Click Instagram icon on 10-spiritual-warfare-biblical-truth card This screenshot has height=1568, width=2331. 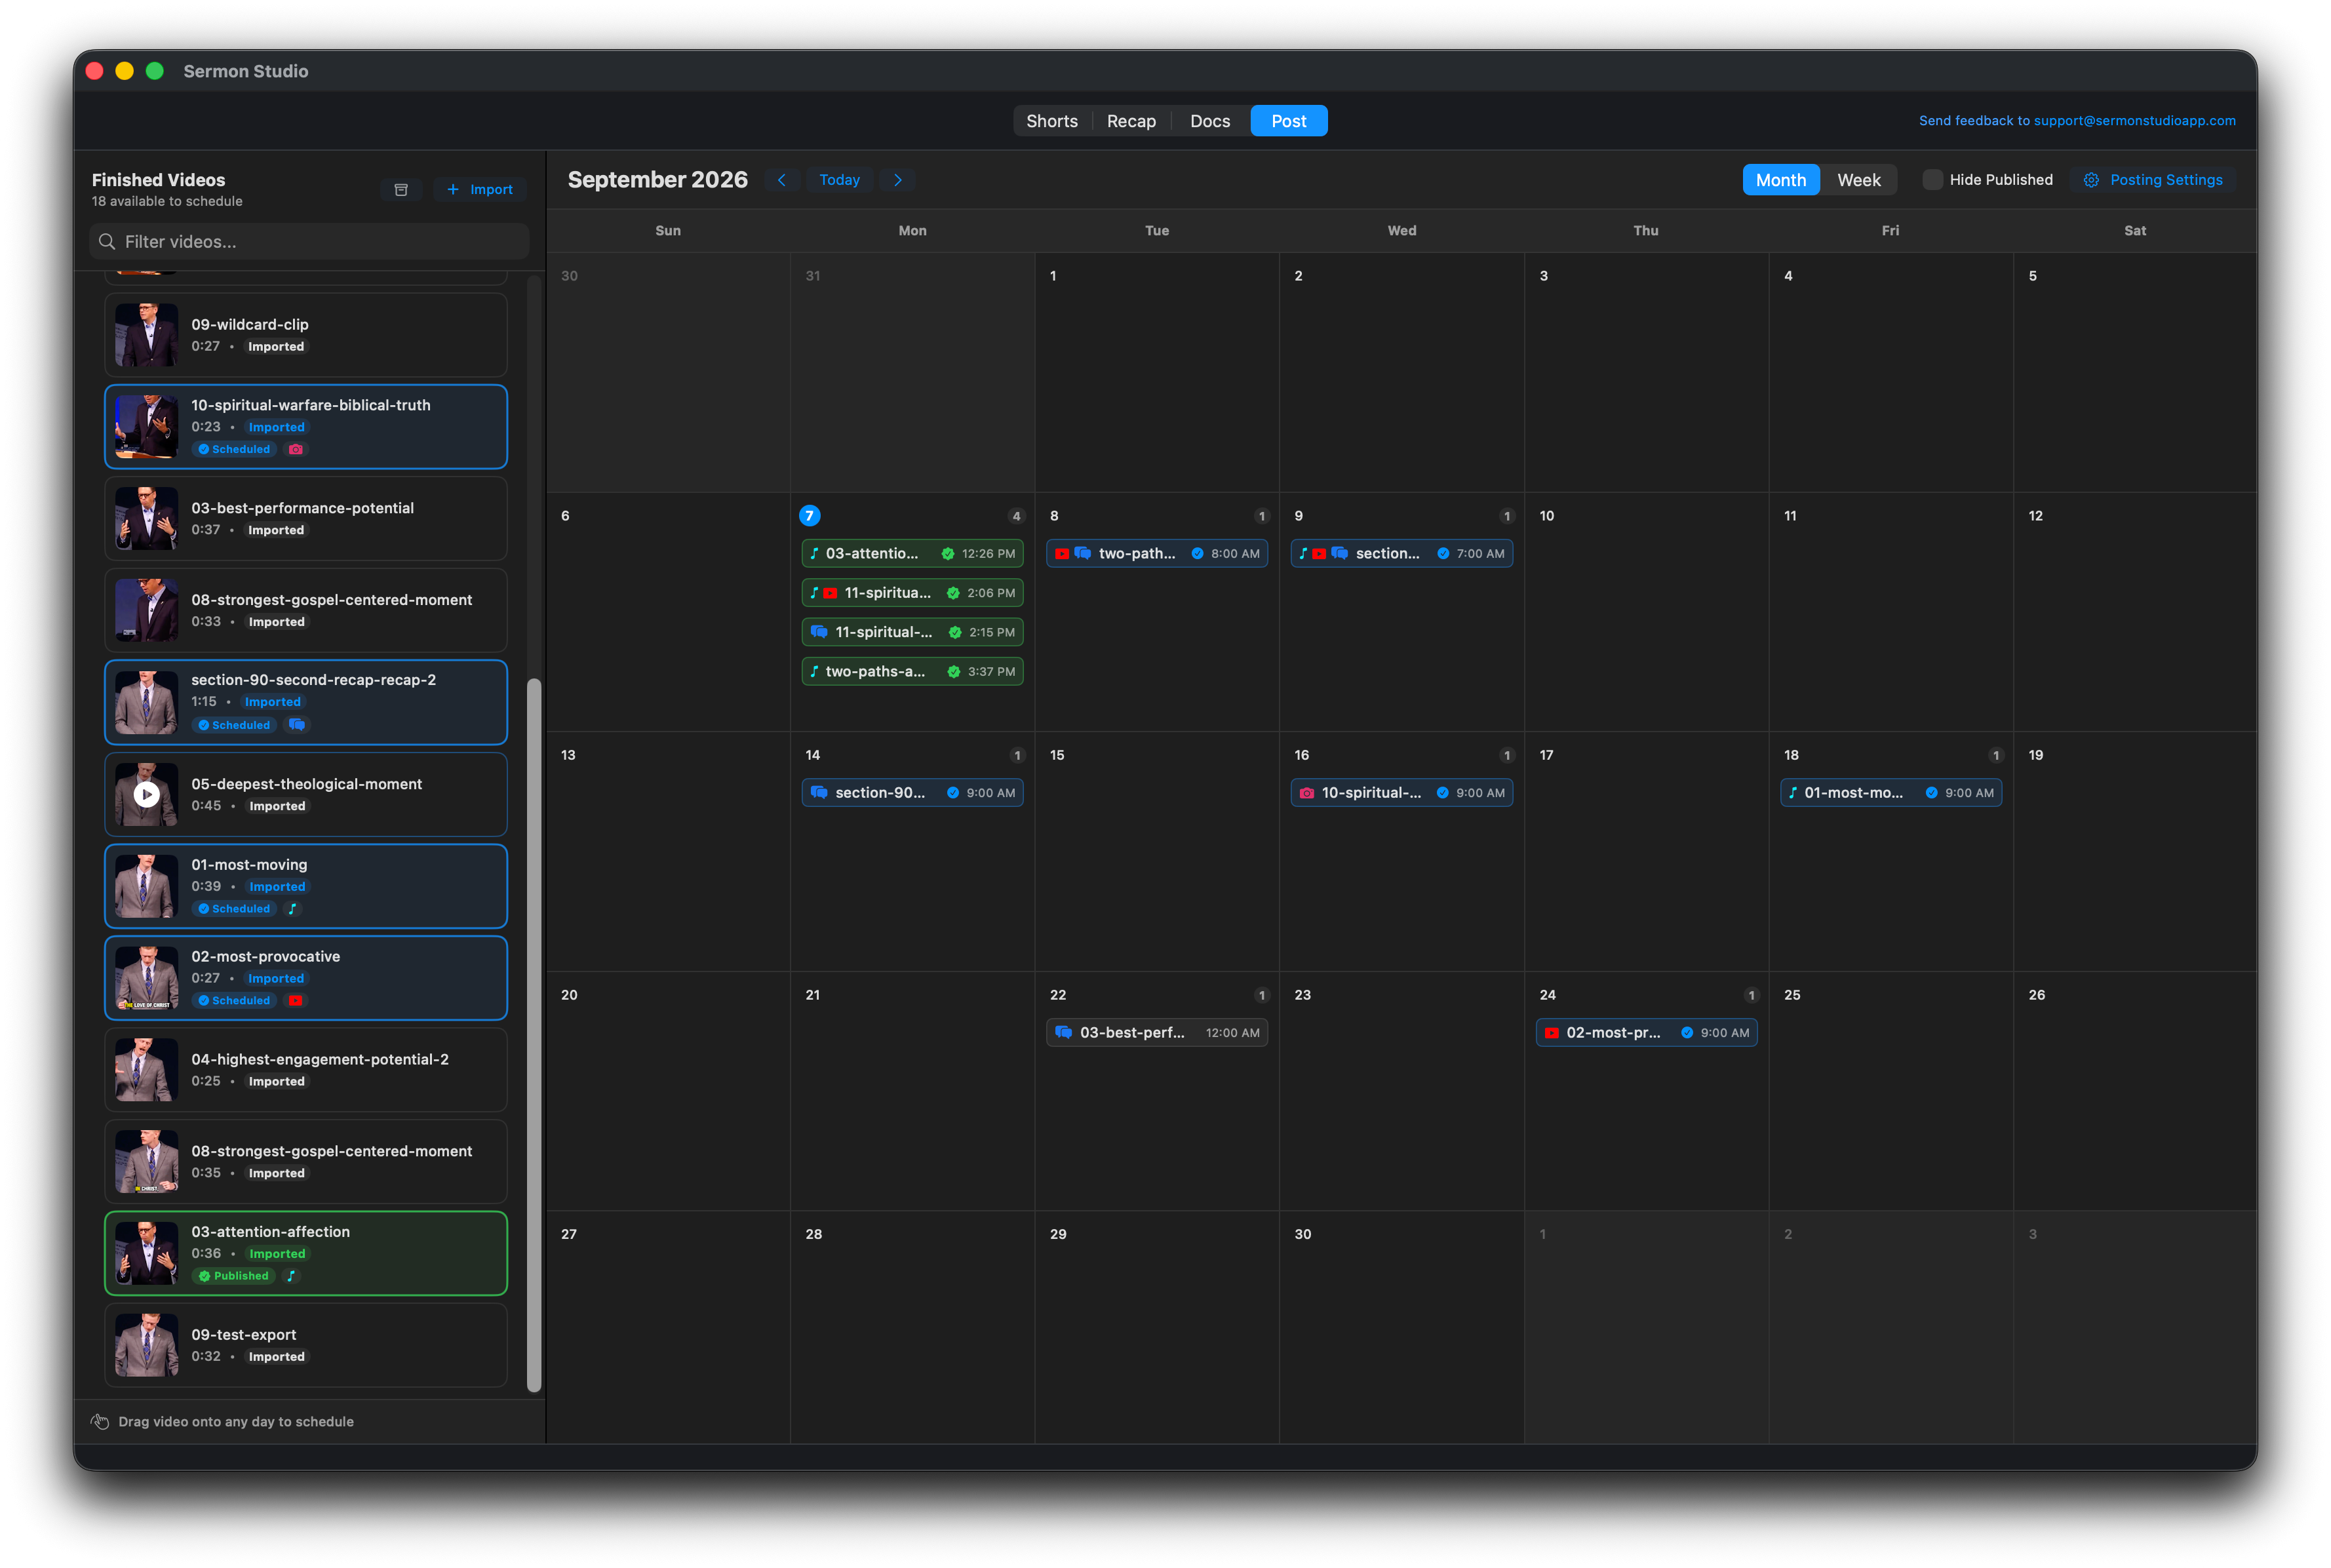(x=296, y=450)
